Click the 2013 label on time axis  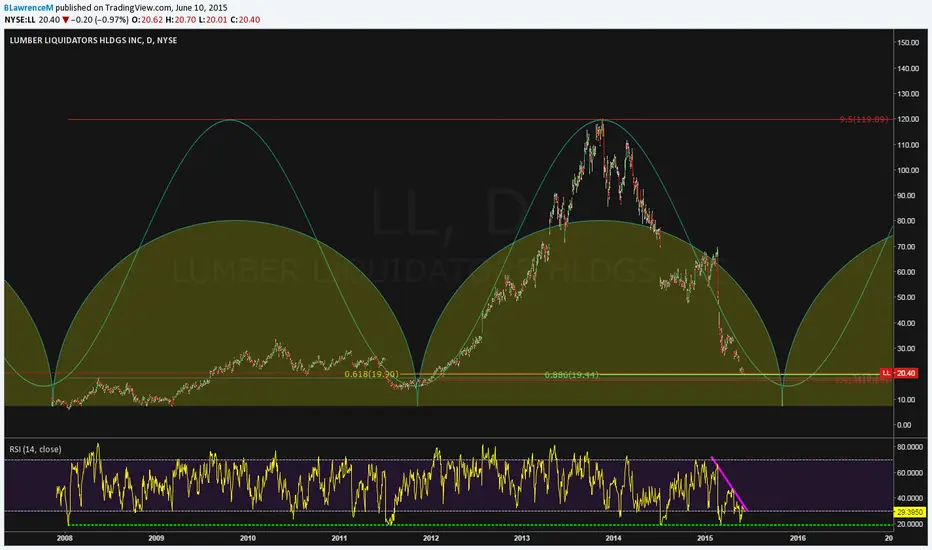coord(522,538)
